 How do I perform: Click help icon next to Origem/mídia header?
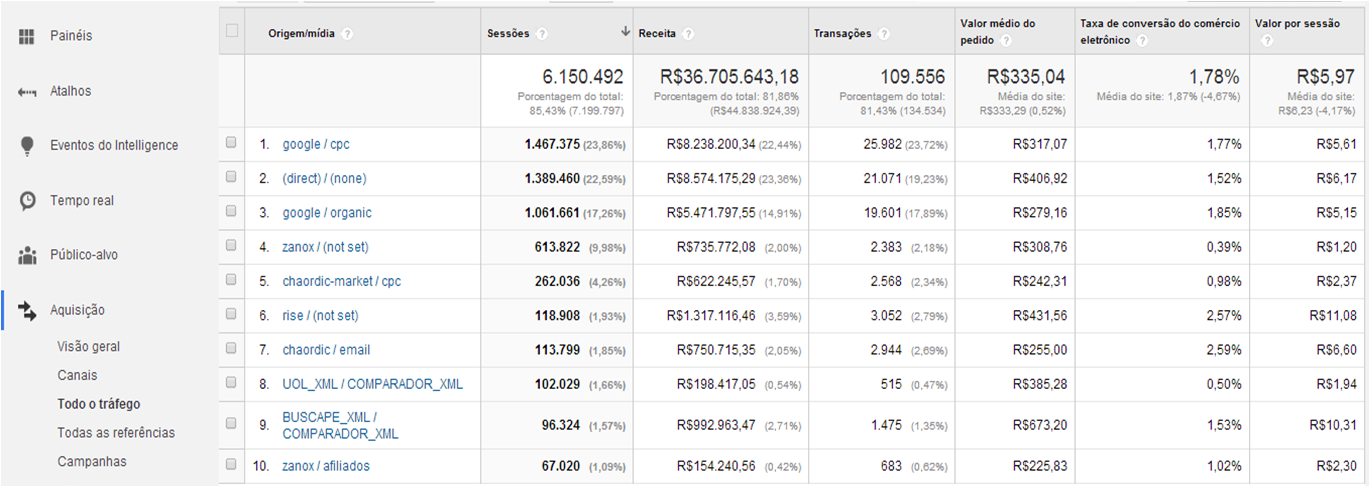coord(347,34)
